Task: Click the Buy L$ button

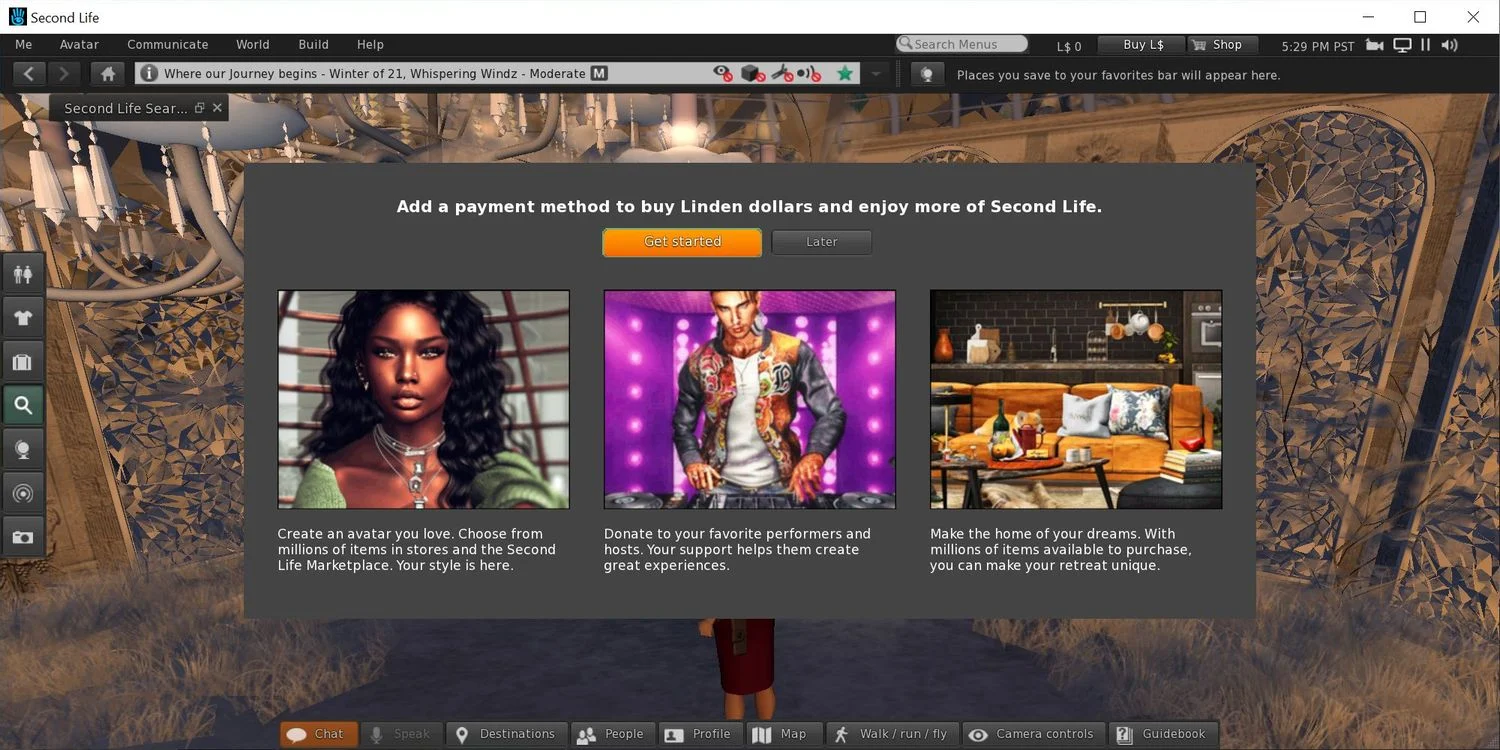Action: [1142, 45]
